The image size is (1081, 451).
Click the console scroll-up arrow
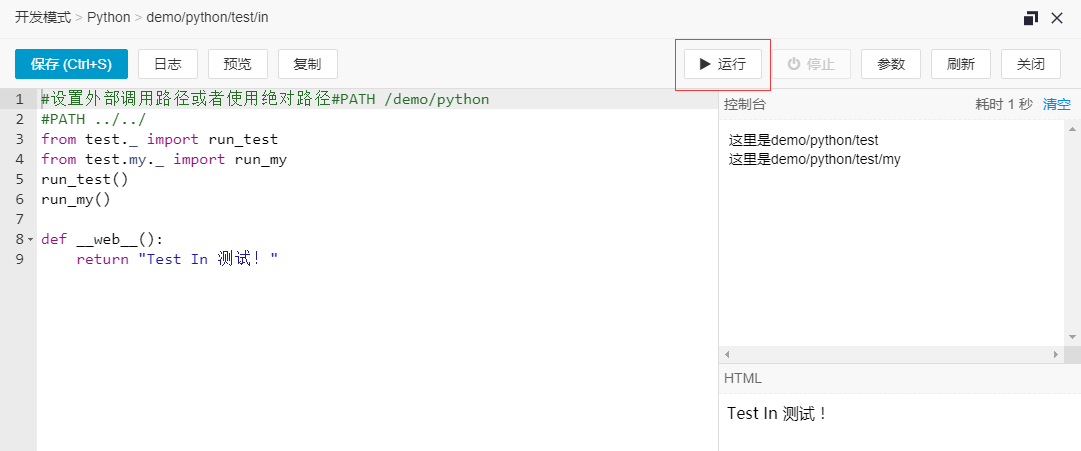[x=1072, y=128]
